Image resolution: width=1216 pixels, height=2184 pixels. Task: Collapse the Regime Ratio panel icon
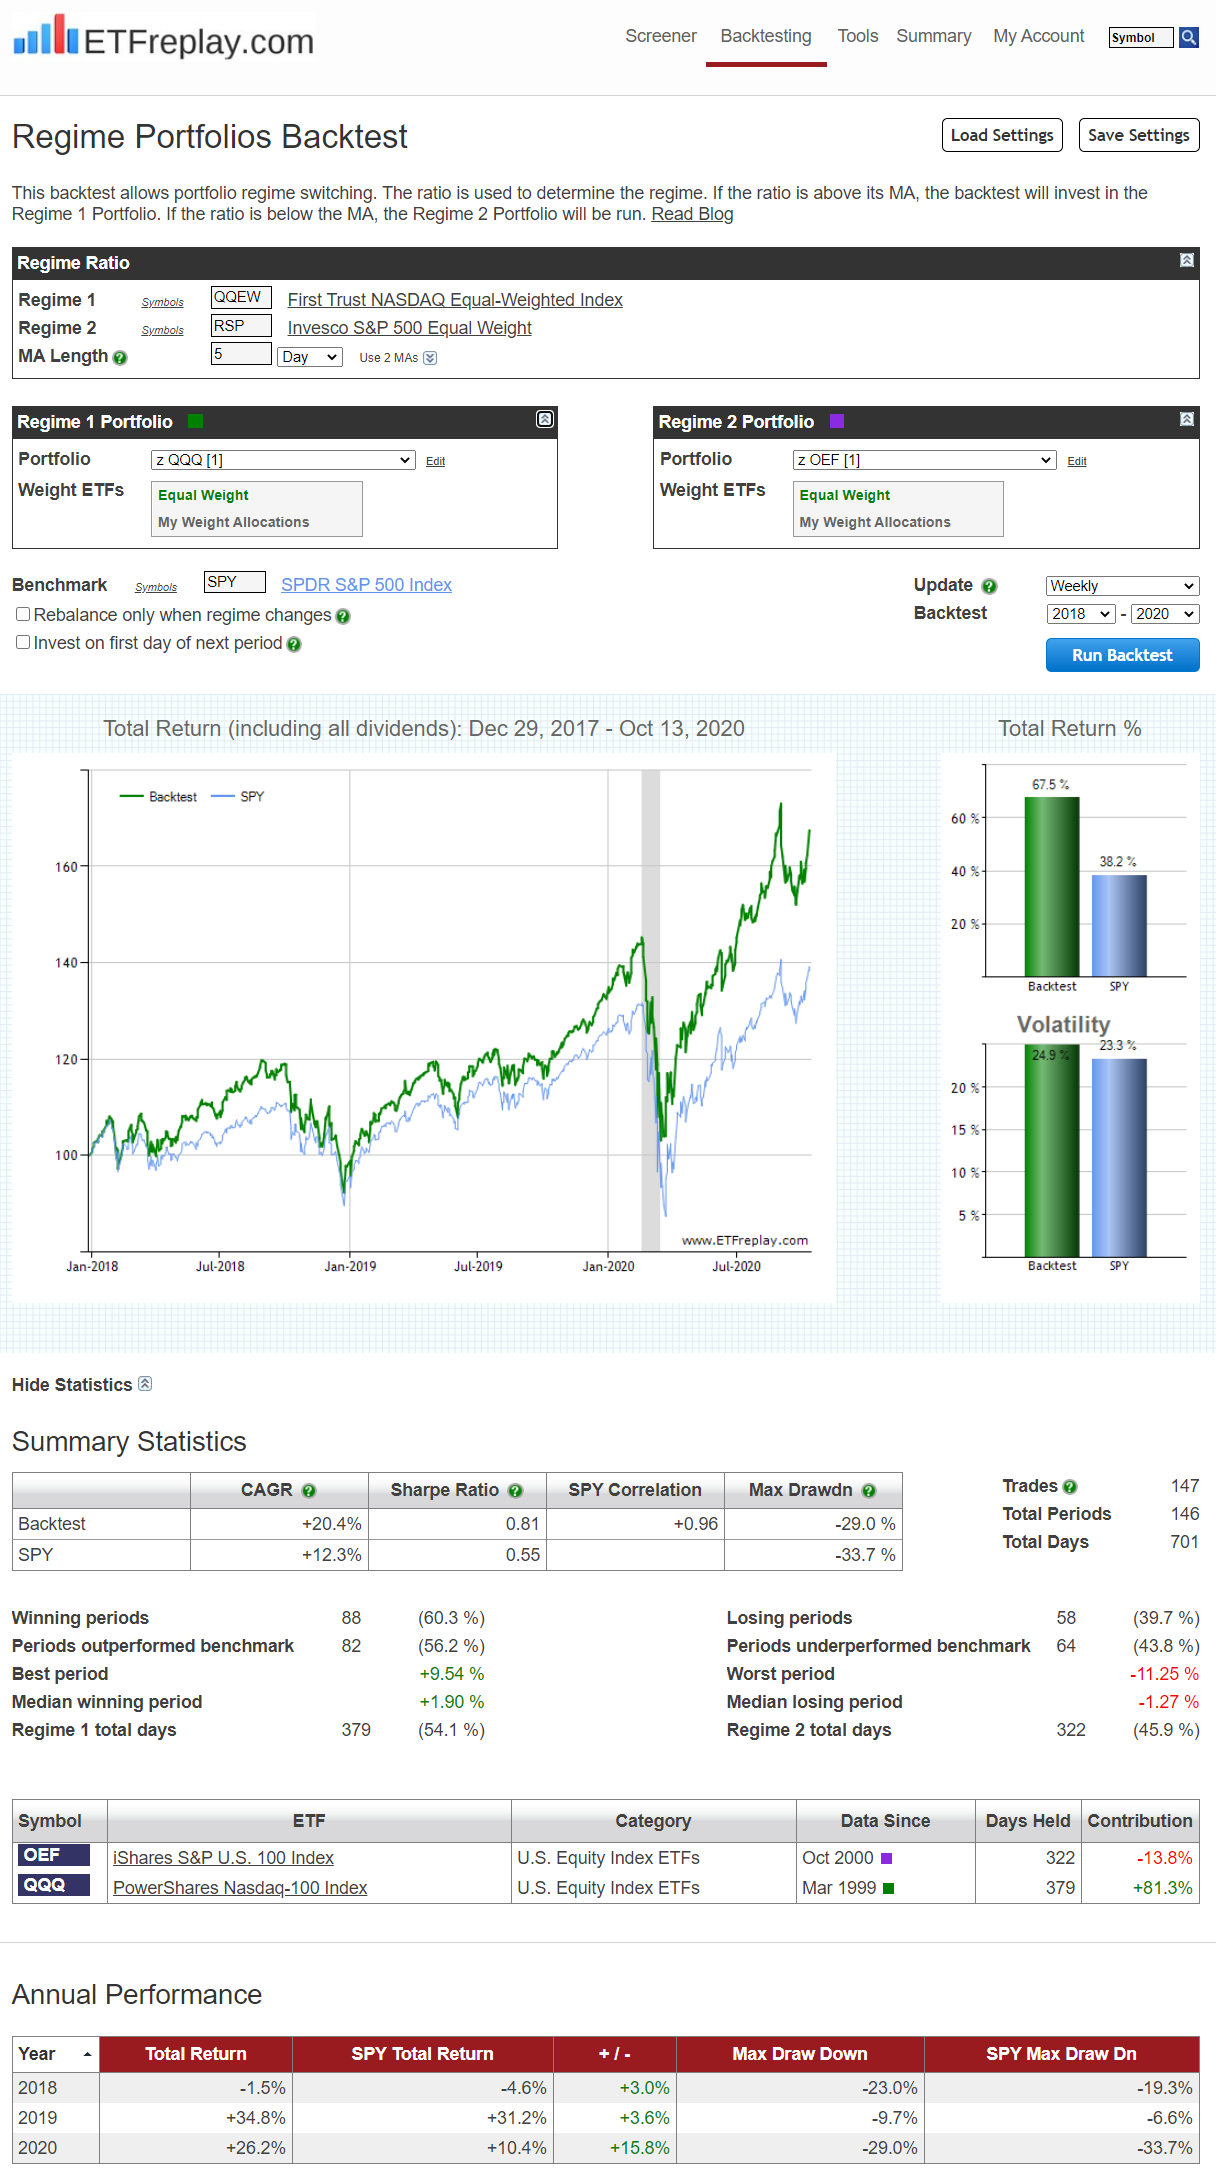pos(1186,260)
